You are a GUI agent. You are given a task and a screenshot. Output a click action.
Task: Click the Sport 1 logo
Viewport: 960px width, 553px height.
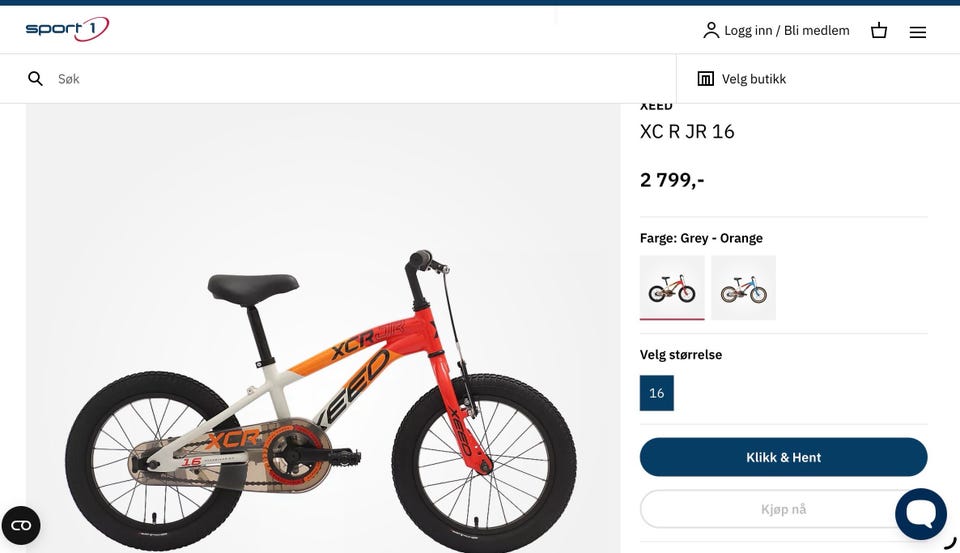coord(67,29)
